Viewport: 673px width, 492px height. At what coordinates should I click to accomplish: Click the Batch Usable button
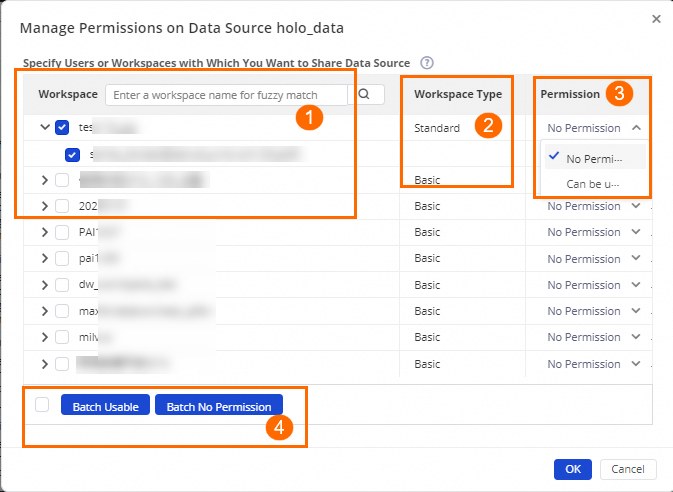click(105, 406)
